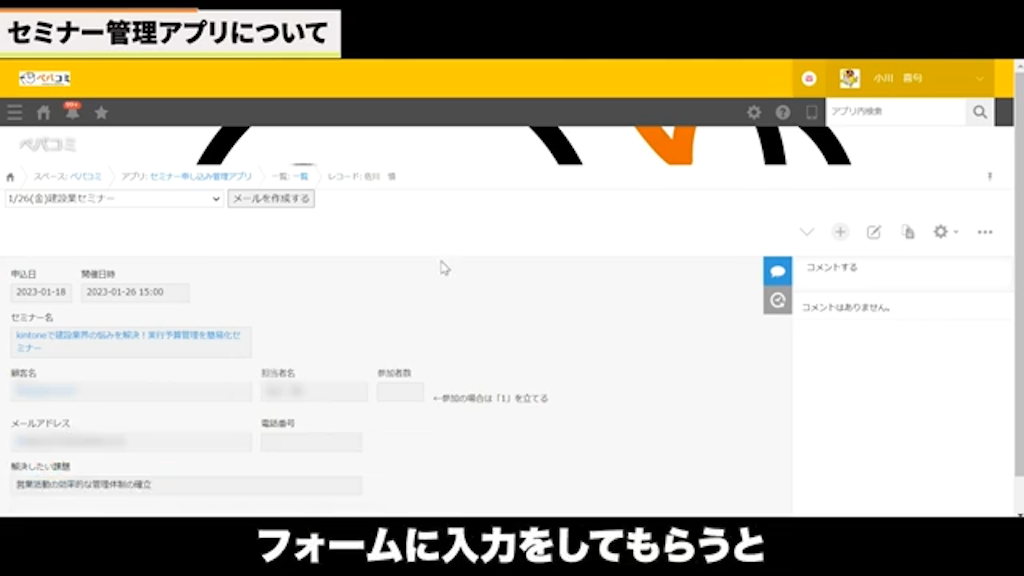This screenshot has width=1024, height=576.
Task: Click the help question mark icon
Action: (782, 112)
